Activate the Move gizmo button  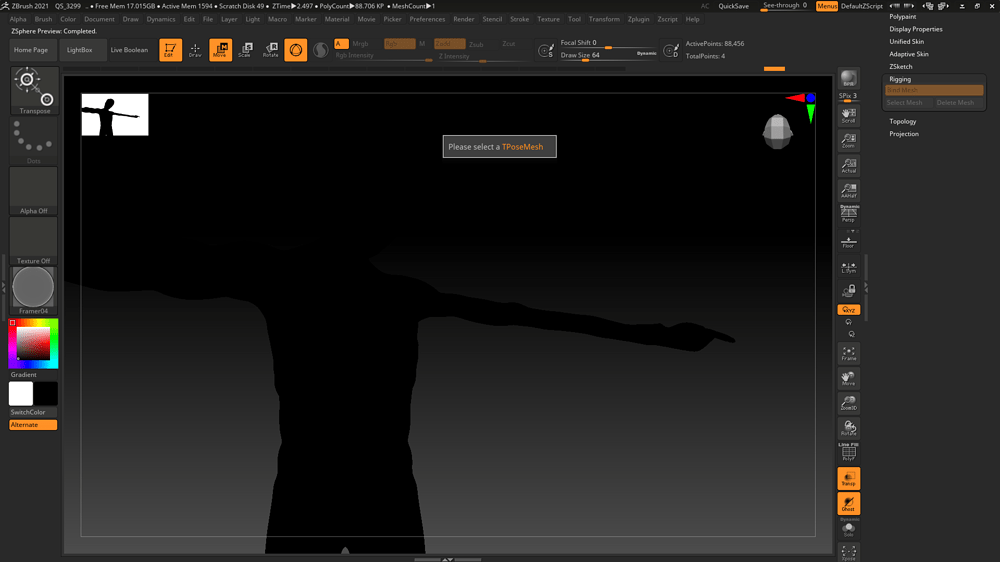[221, 50]
